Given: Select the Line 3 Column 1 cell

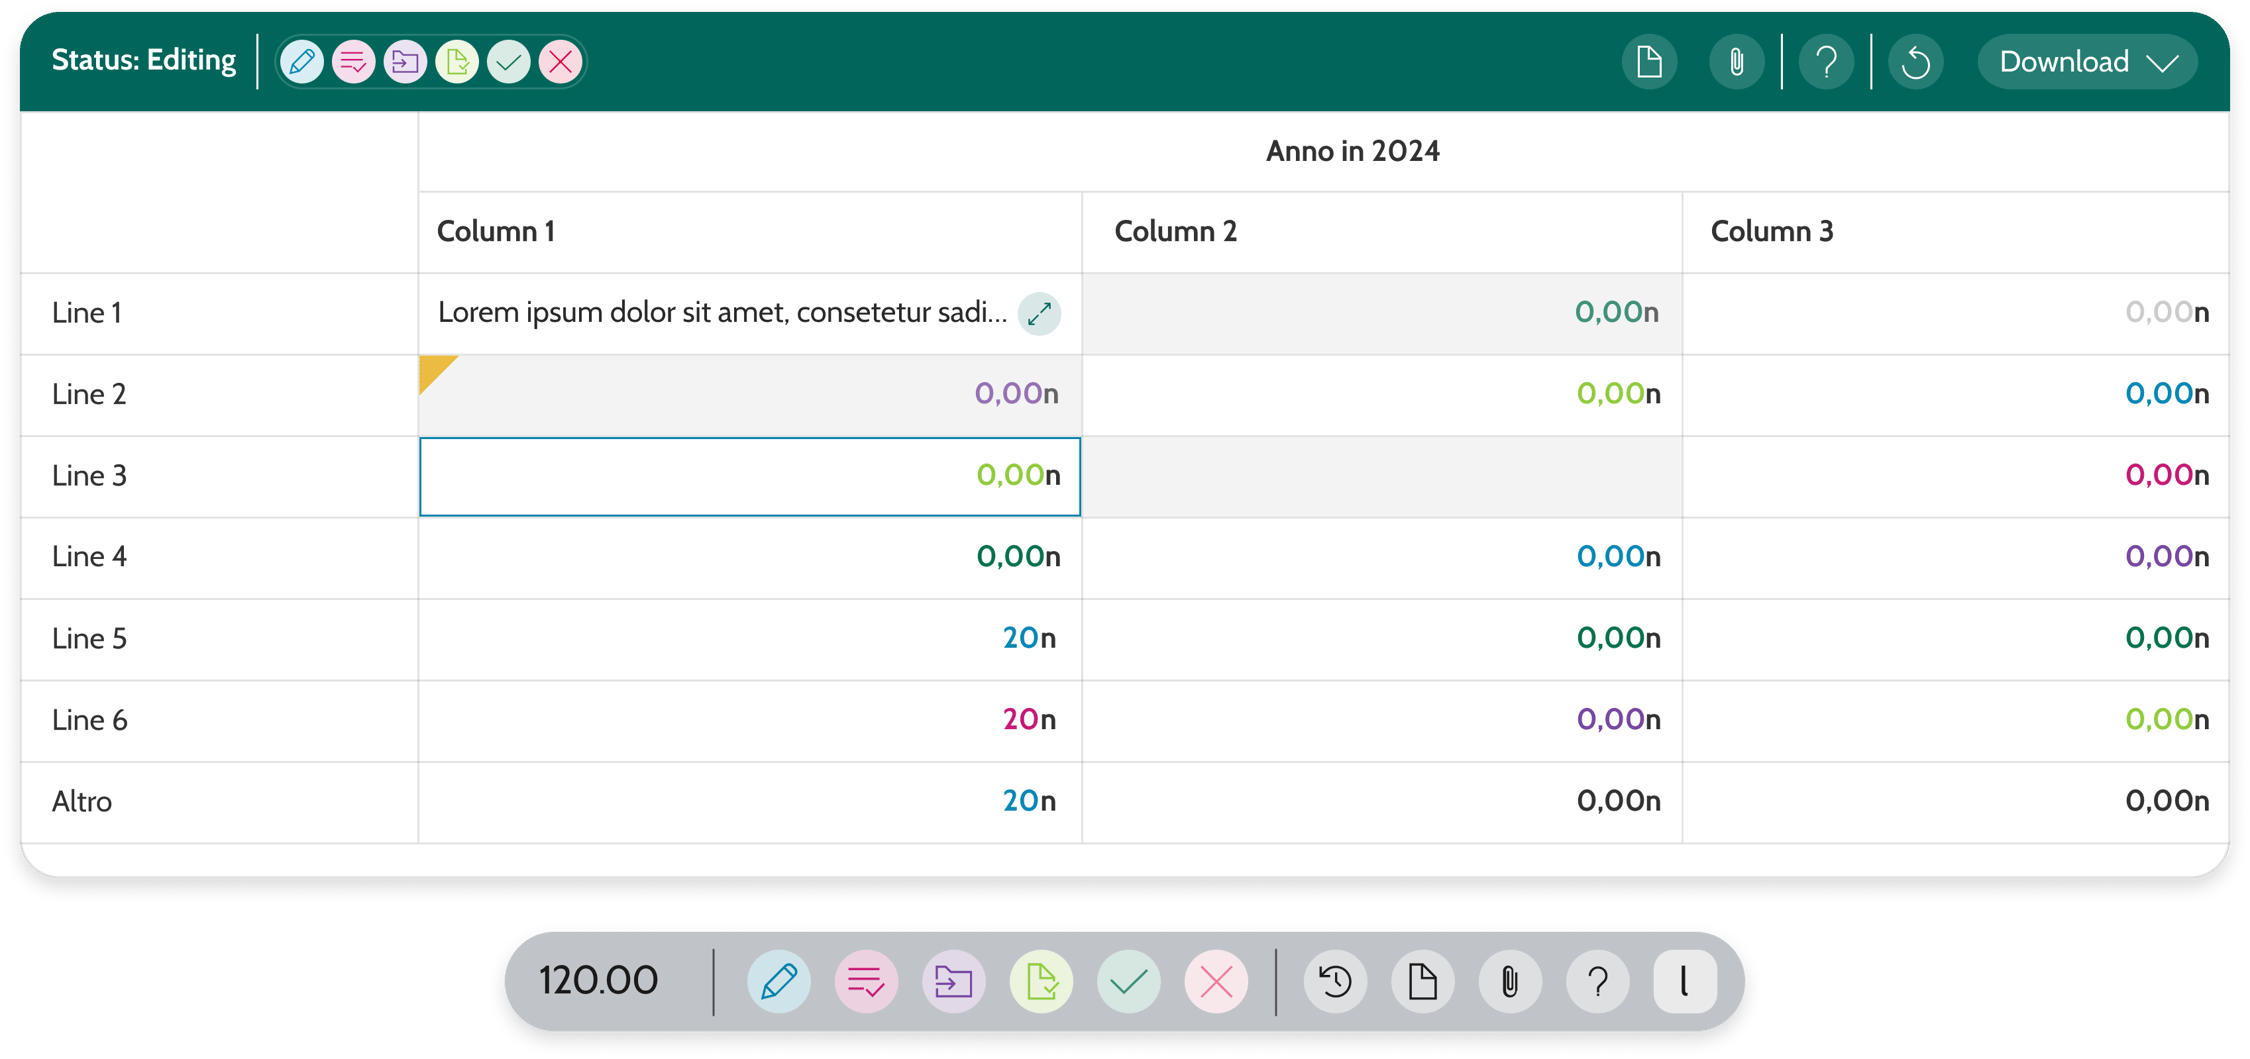Looking at the screenshot, I should (750, 476).
